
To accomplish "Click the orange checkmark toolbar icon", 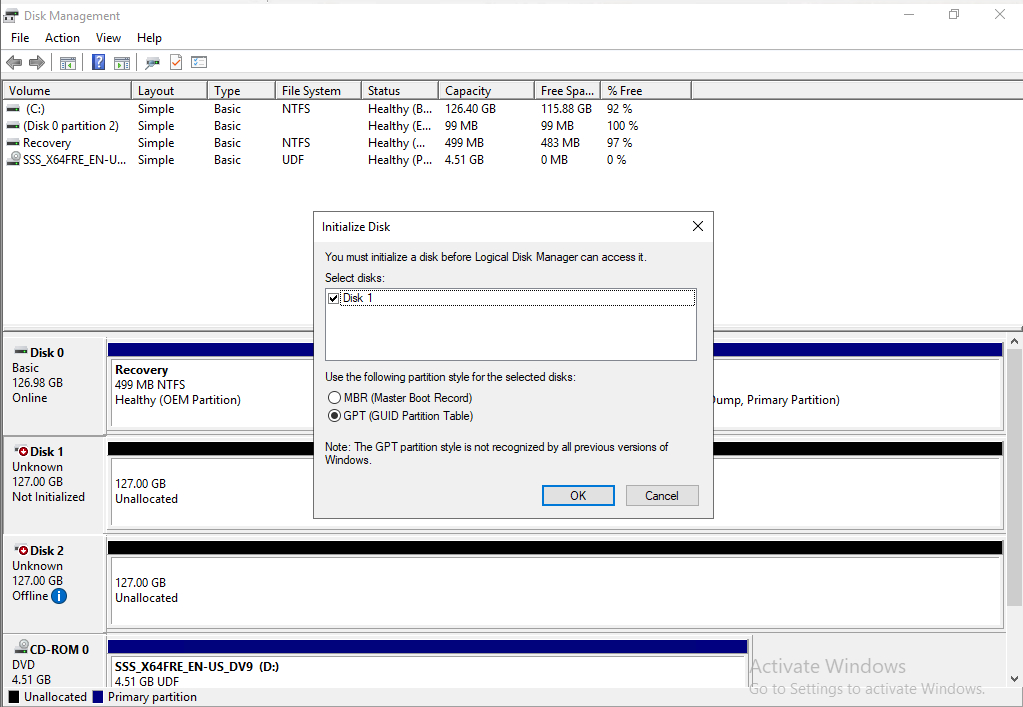I will (174, 61).
